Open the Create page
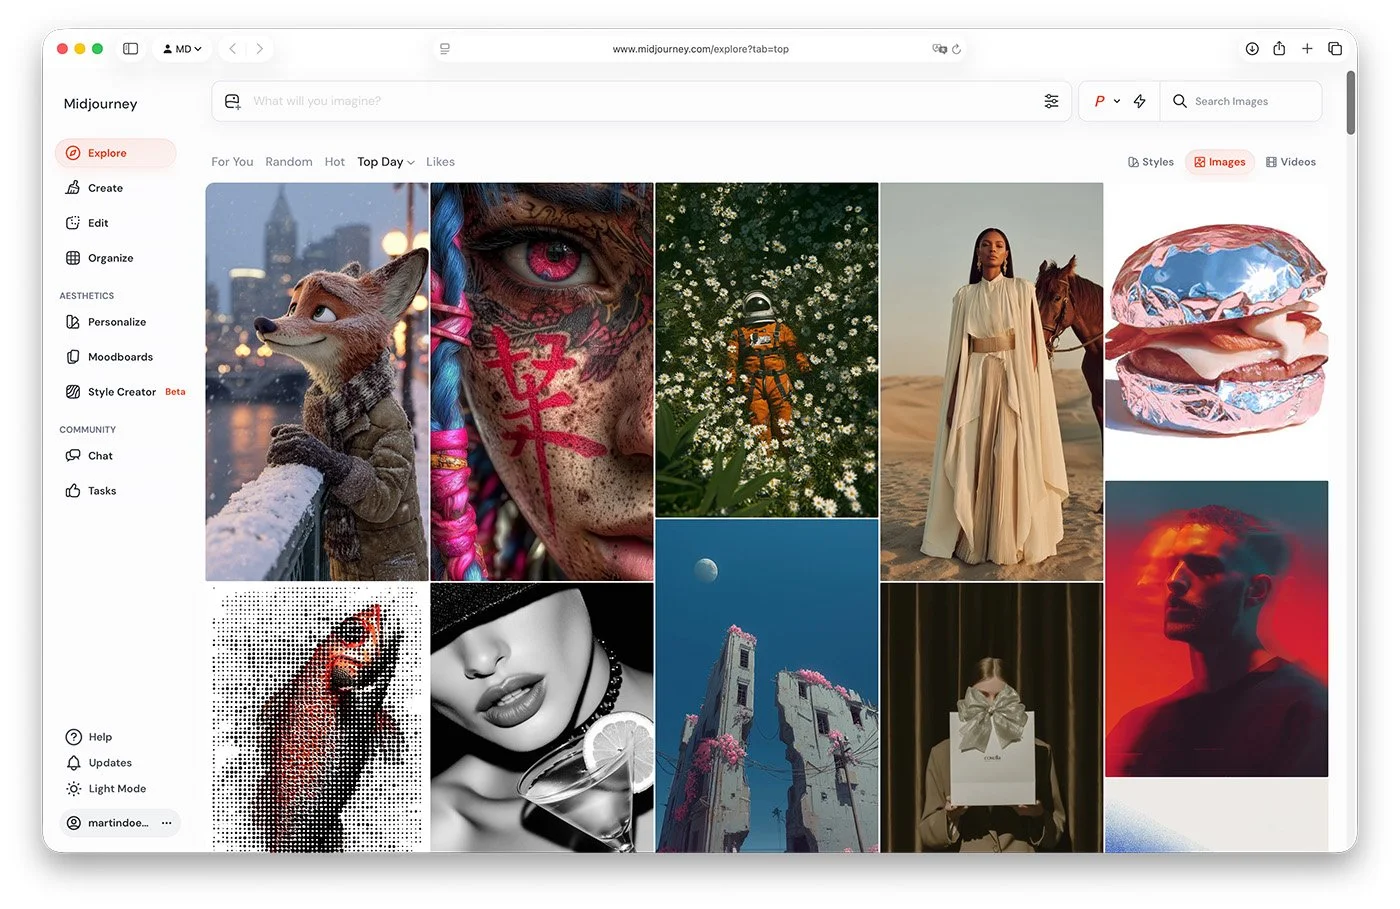 [x=94, y=188]
